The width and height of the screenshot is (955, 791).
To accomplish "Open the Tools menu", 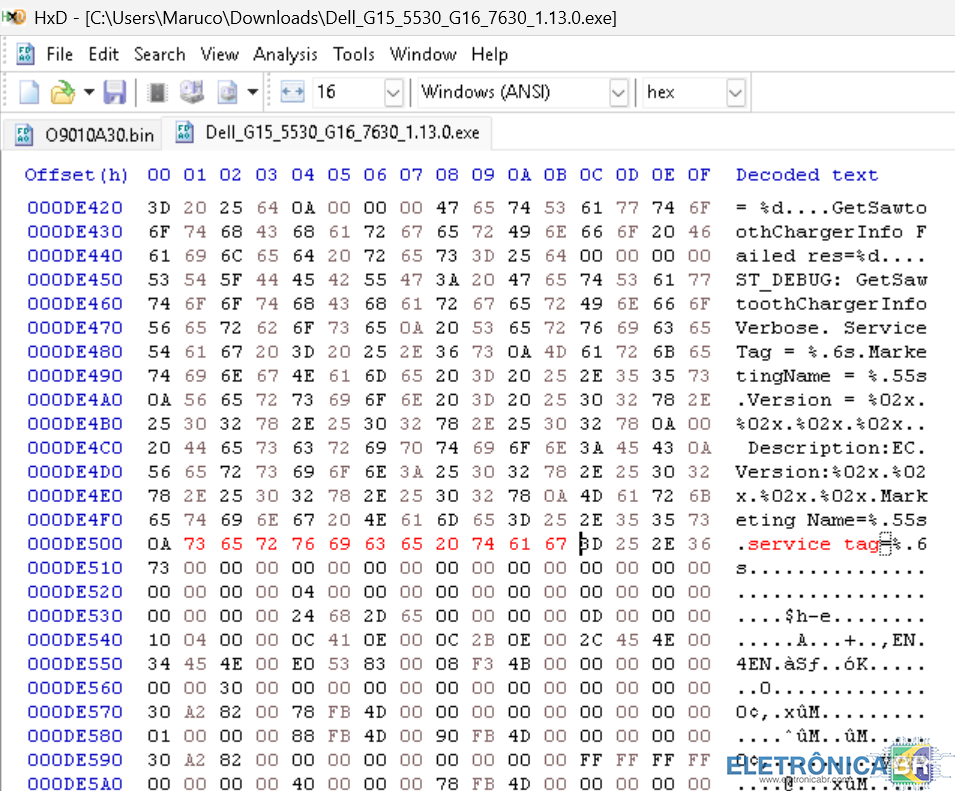I will coord(354,54).
